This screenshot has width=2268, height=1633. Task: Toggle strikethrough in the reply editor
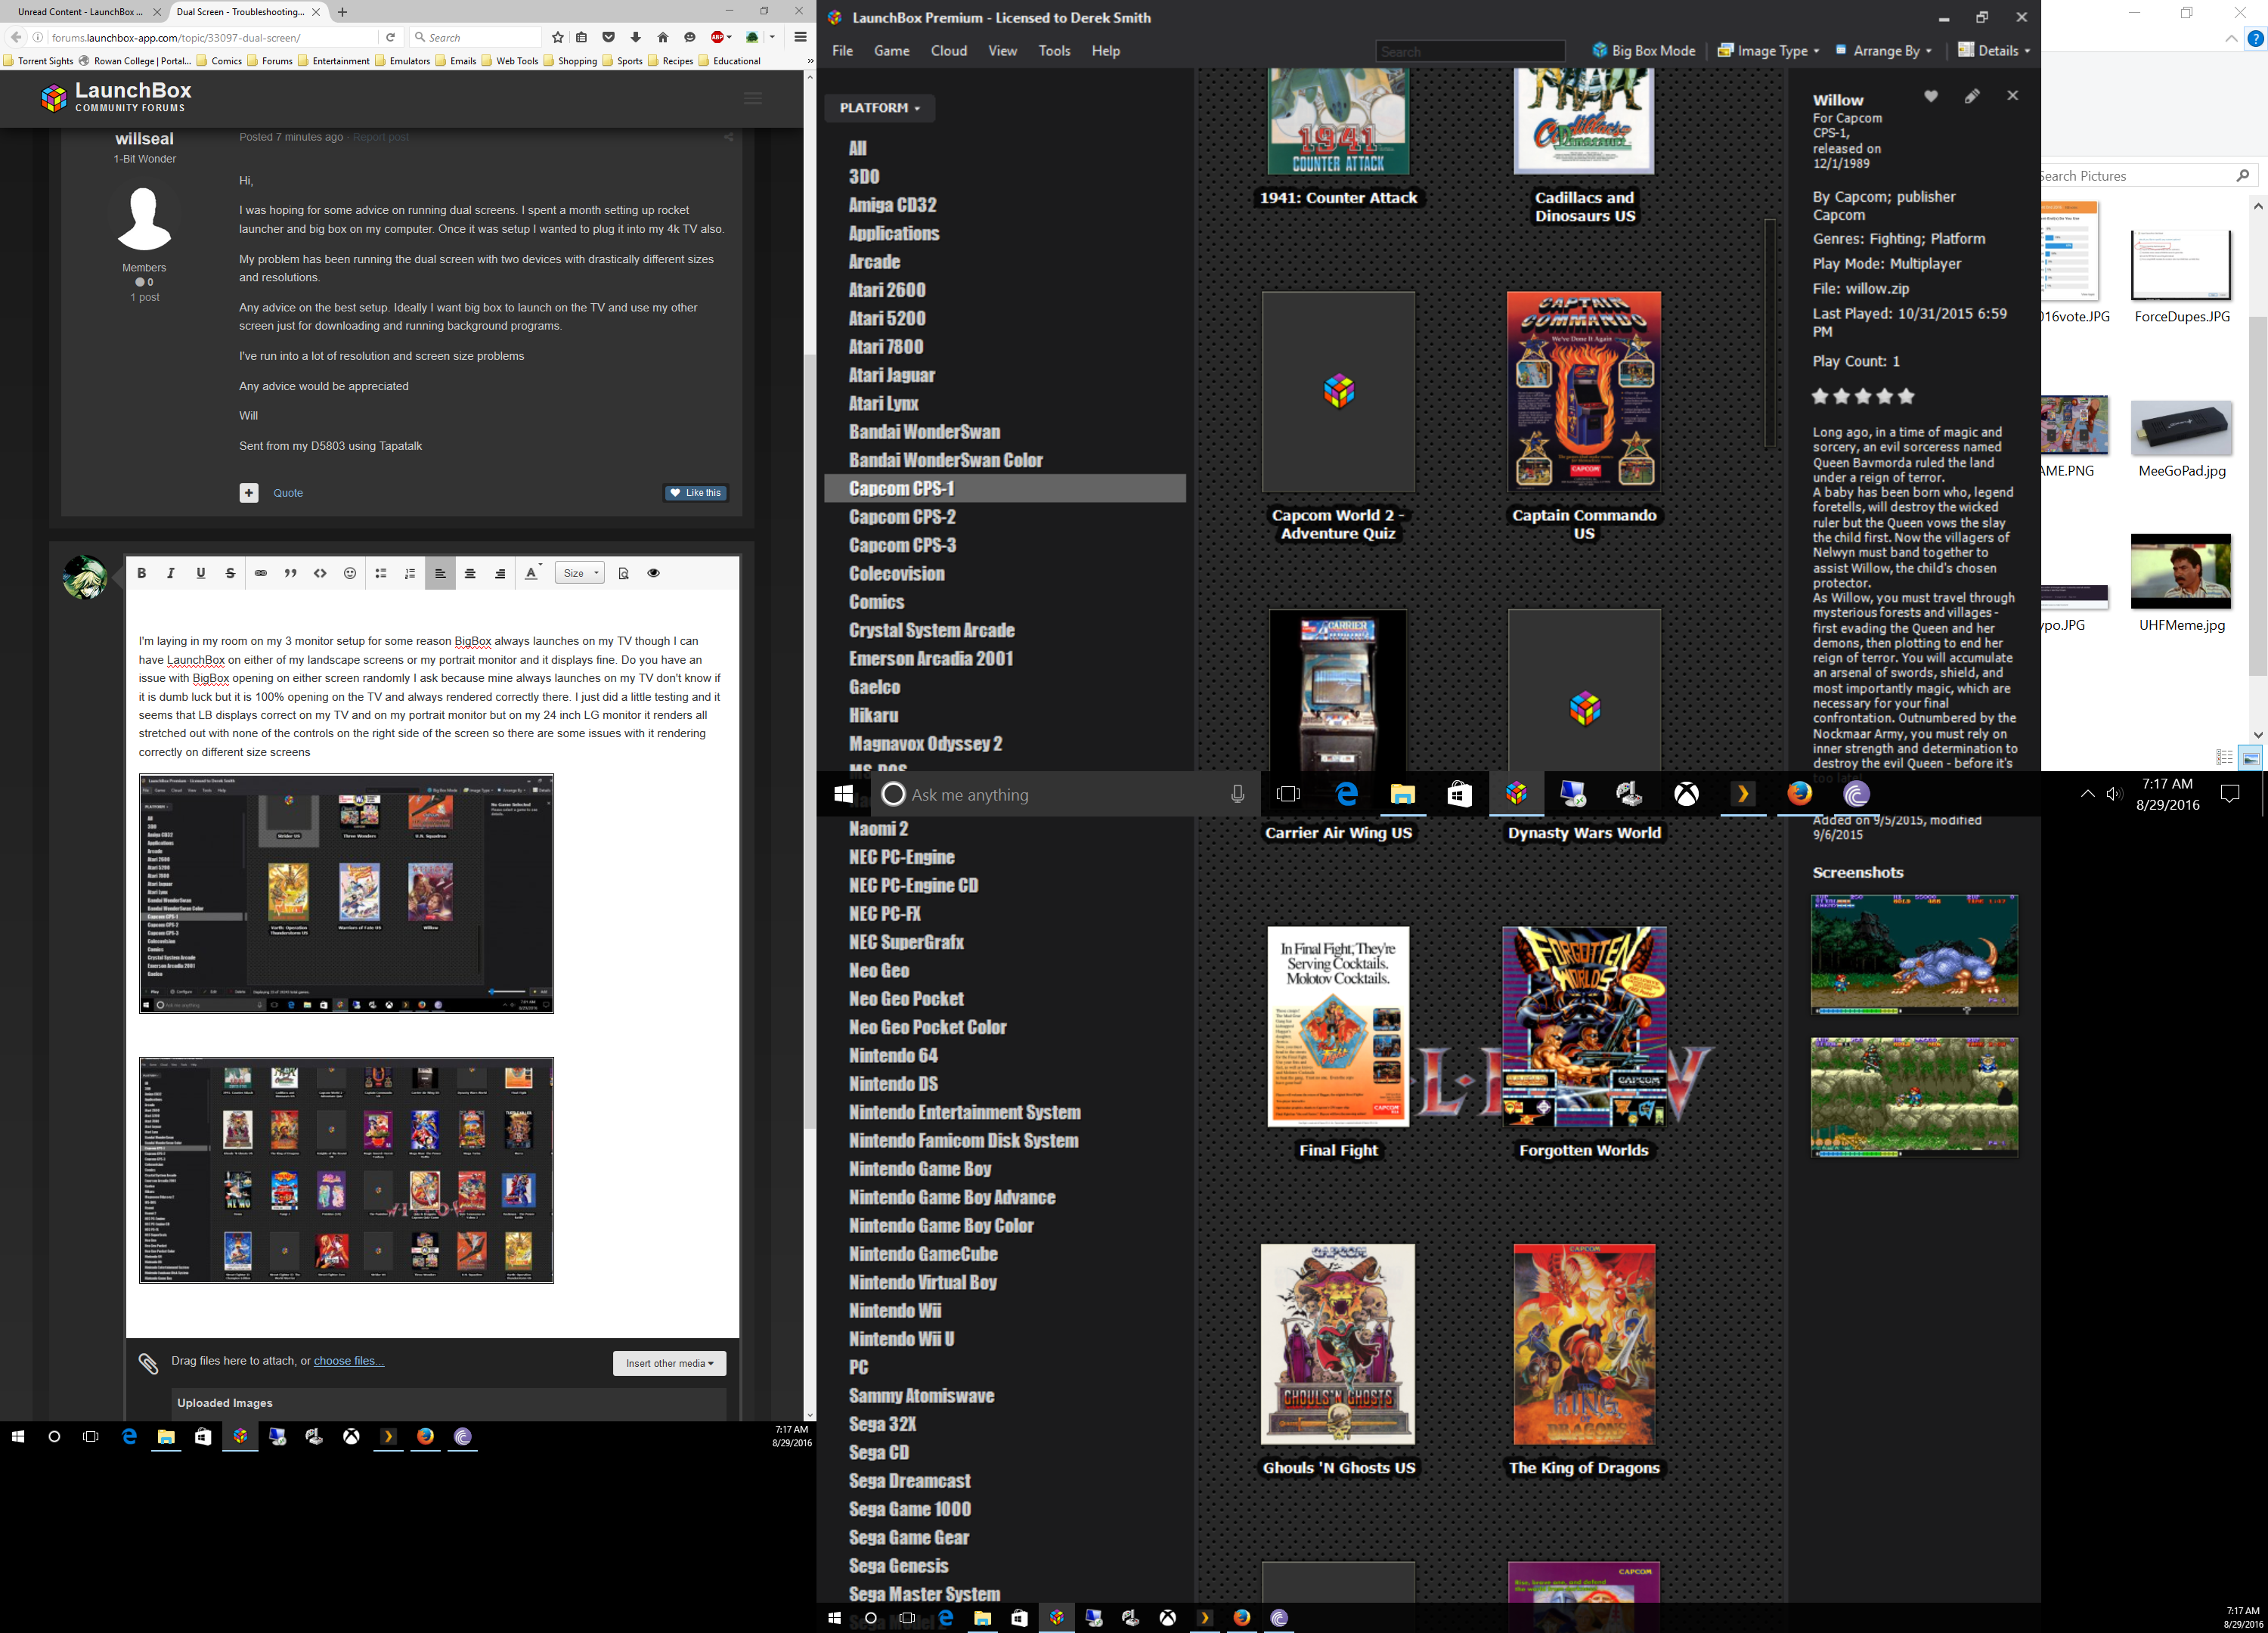point(230,573)
